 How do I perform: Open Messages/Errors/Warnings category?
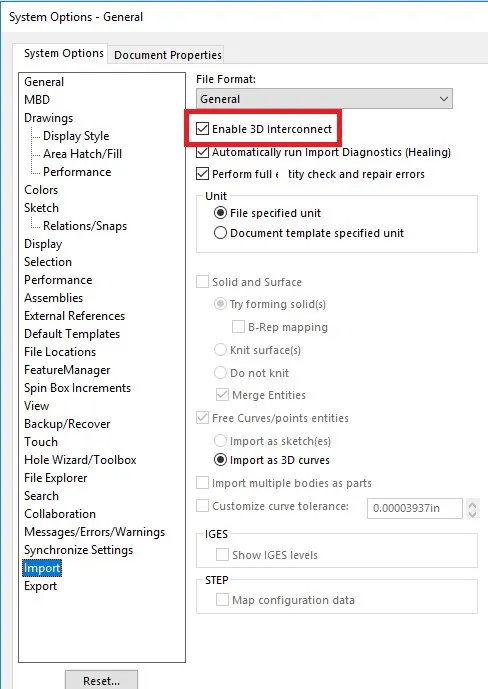coord(94,532)
